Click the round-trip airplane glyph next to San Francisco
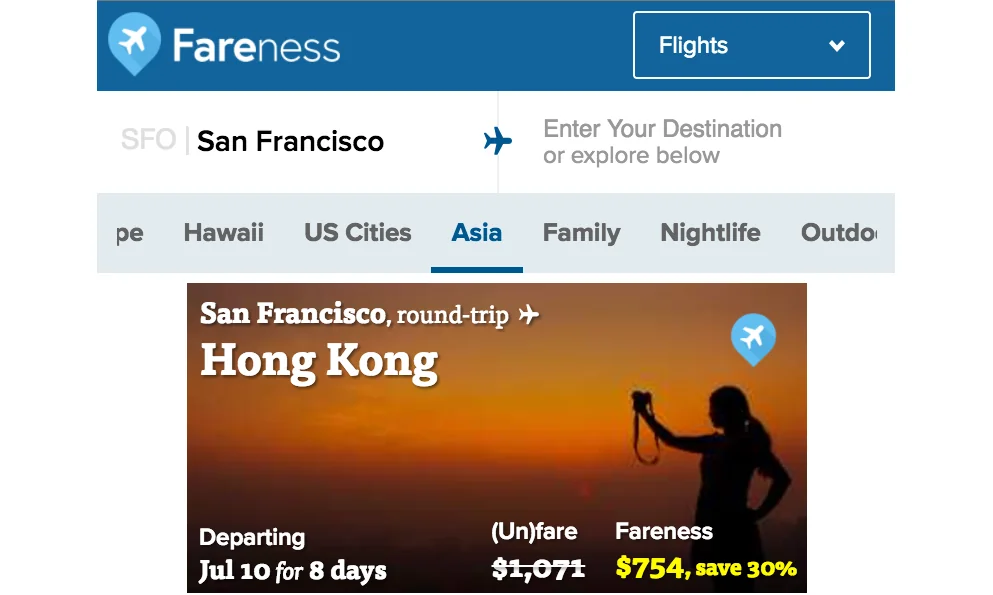 (530, 314)
